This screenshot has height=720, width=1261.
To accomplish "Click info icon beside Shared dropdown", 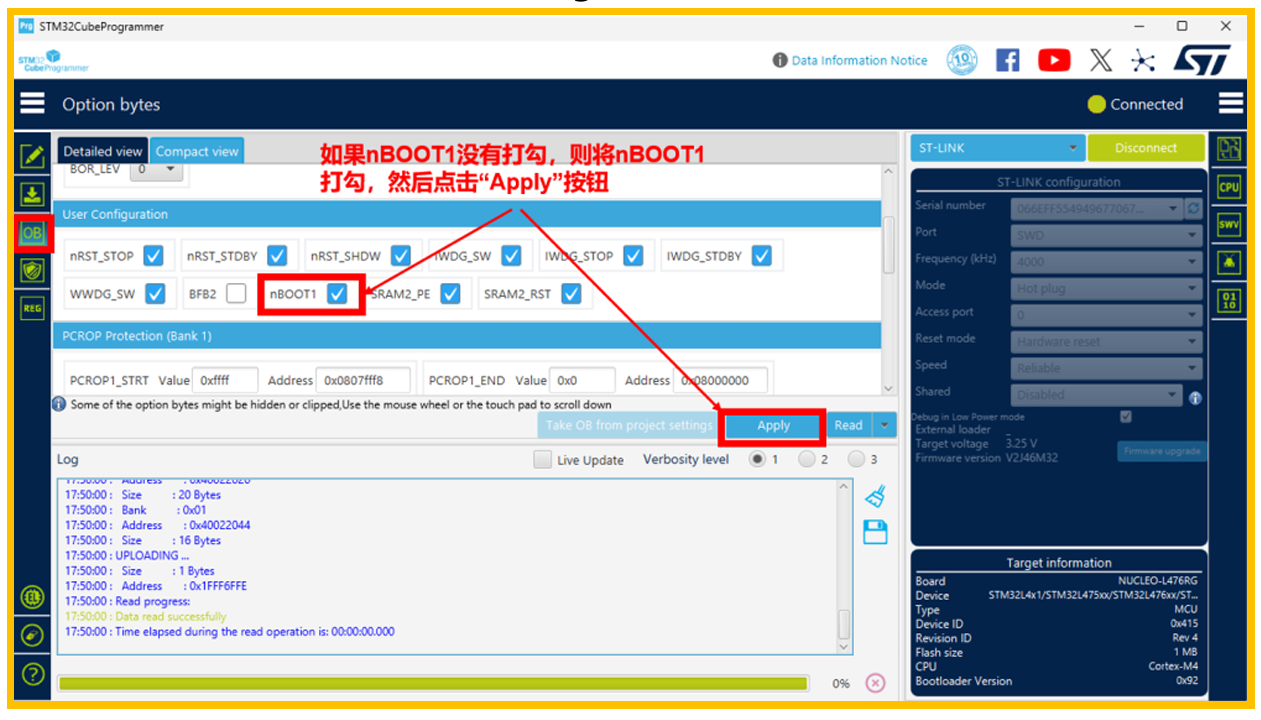I will click(x=1195, y=397).
